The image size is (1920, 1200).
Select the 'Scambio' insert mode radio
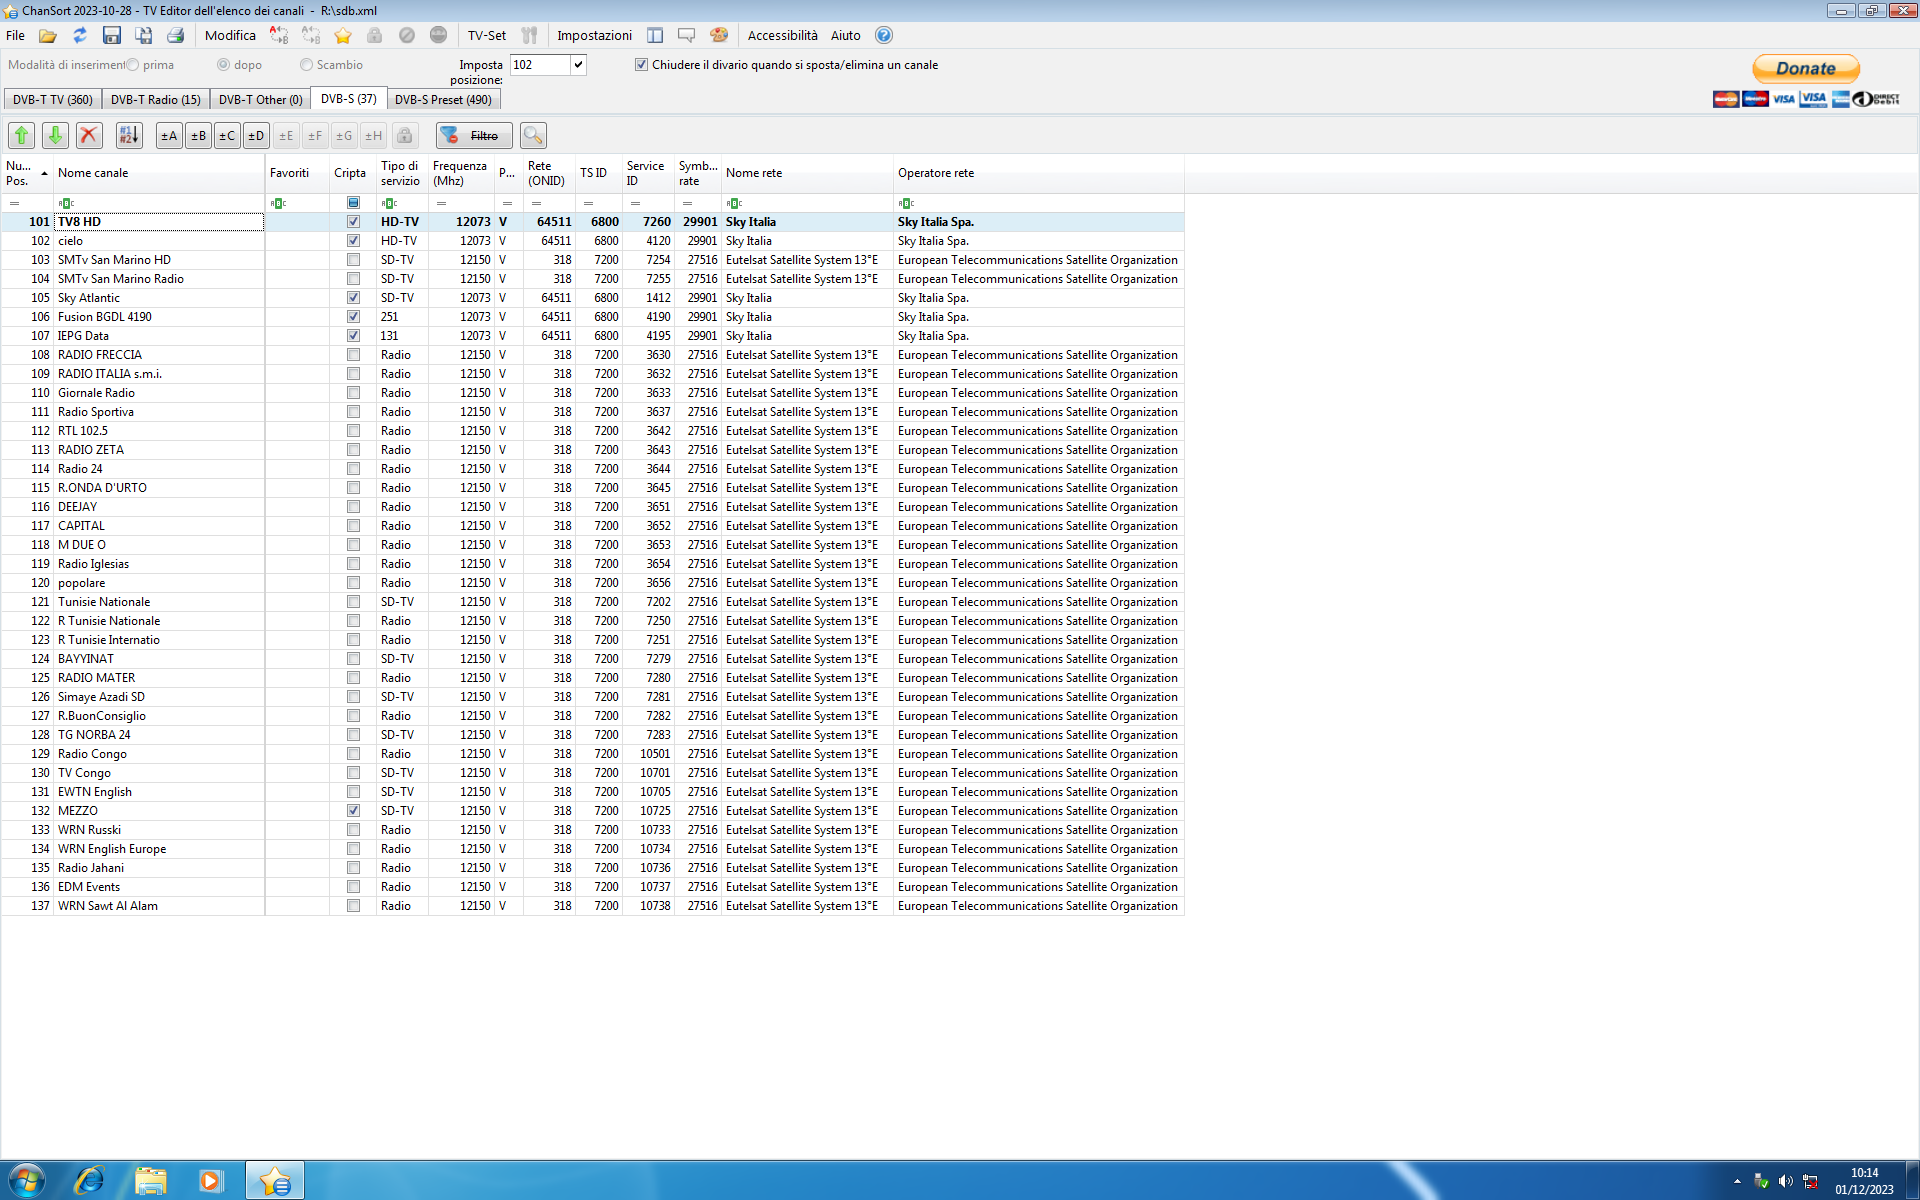[306, 65]
